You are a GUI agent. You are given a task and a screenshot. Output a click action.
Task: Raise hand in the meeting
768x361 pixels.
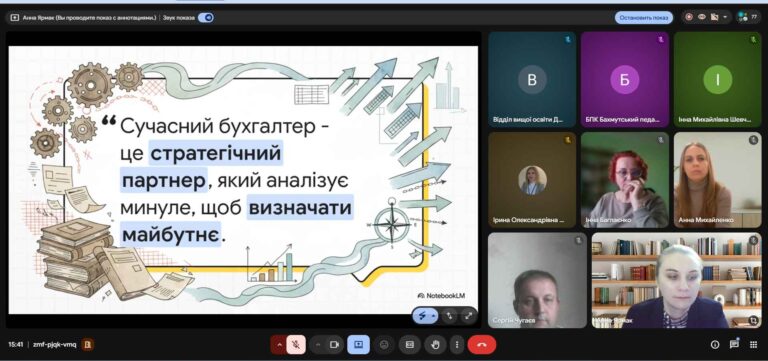435,345
